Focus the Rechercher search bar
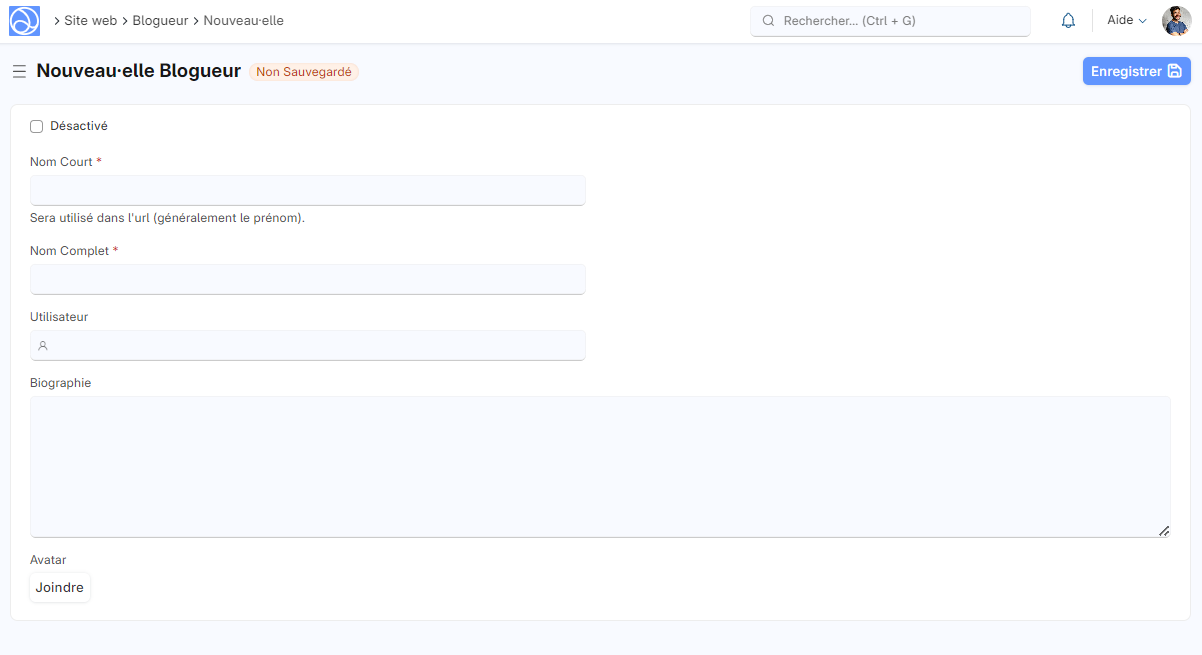Screen dimensions: 1202x655 [x=890, y=21]
